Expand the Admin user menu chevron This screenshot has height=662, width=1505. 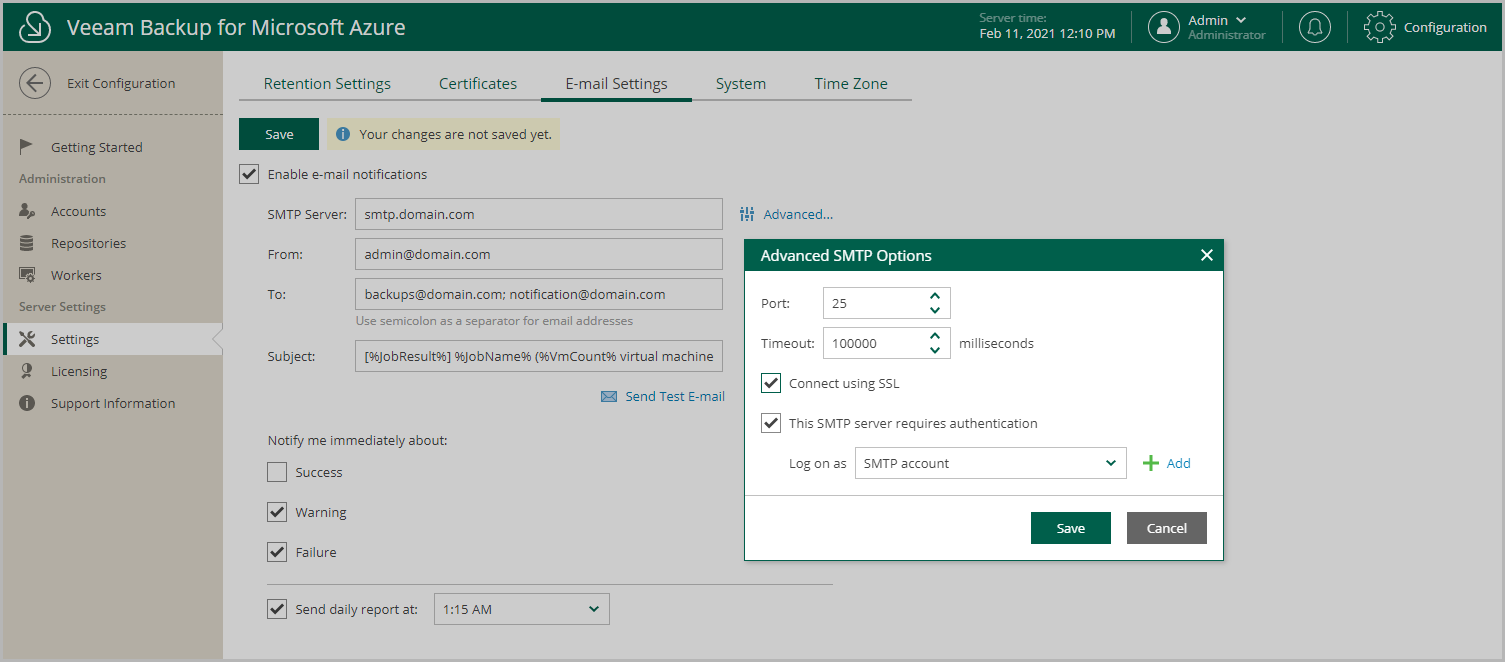[1241, 20]
